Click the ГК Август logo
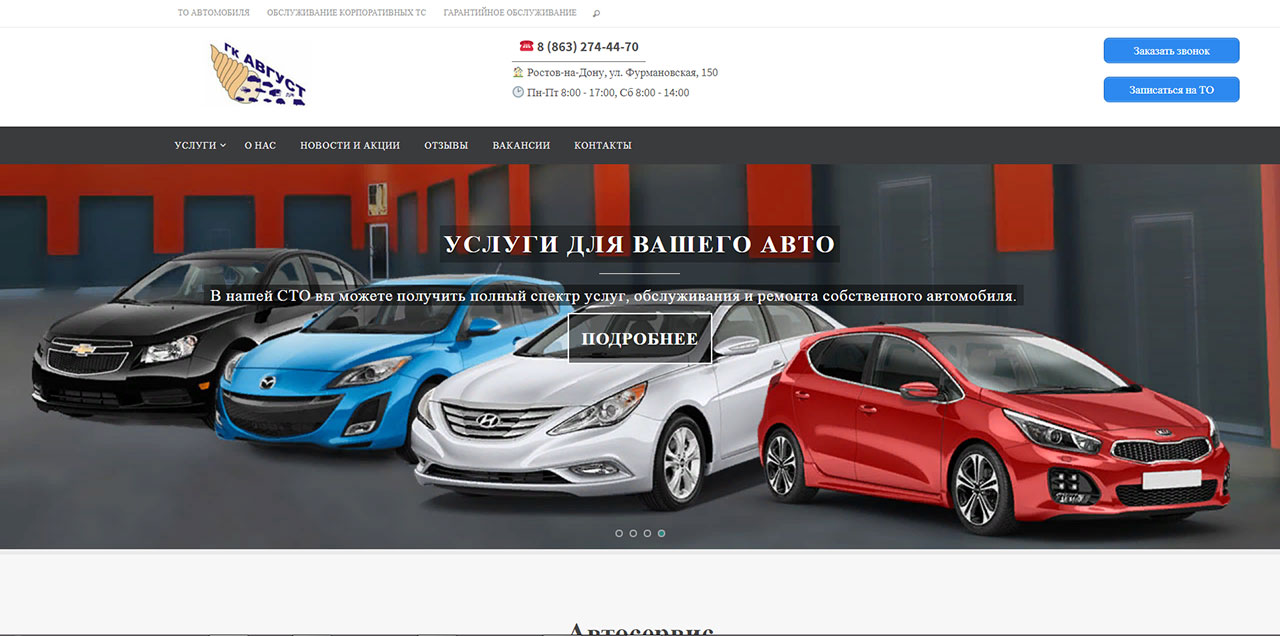1280x636 pixels. 258,75
